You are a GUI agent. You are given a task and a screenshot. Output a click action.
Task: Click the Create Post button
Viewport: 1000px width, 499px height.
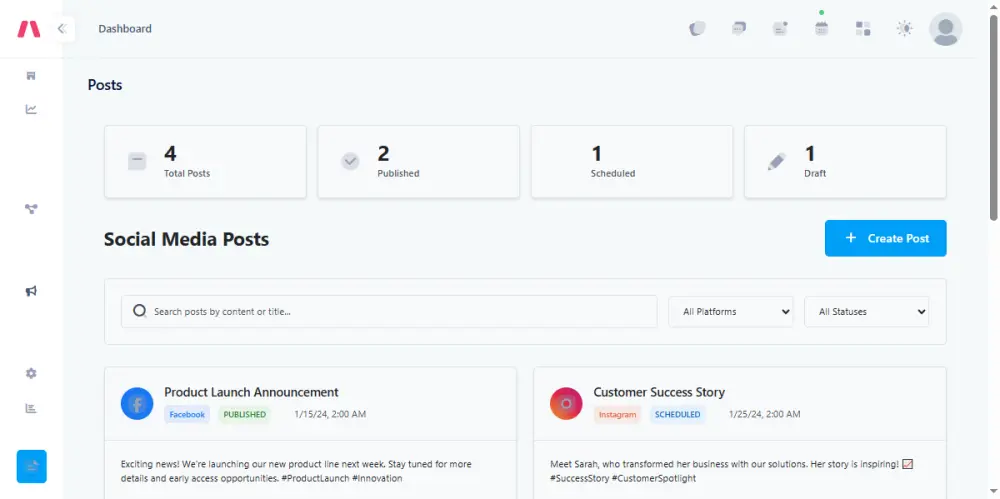pos(885,238)
